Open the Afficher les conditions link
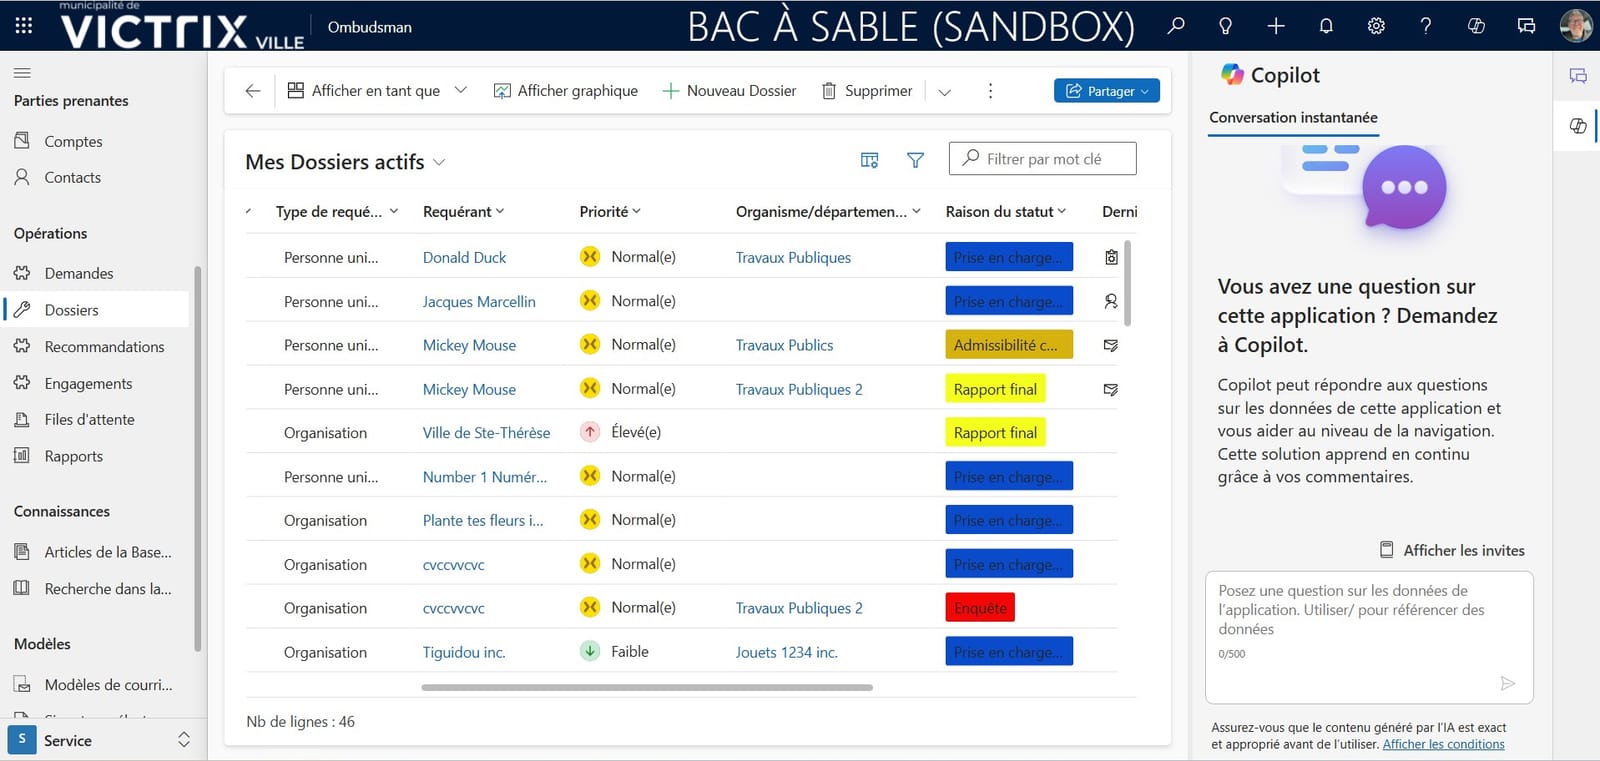This screenshot has height=761, width=1600. click(x=1443, y=744)
